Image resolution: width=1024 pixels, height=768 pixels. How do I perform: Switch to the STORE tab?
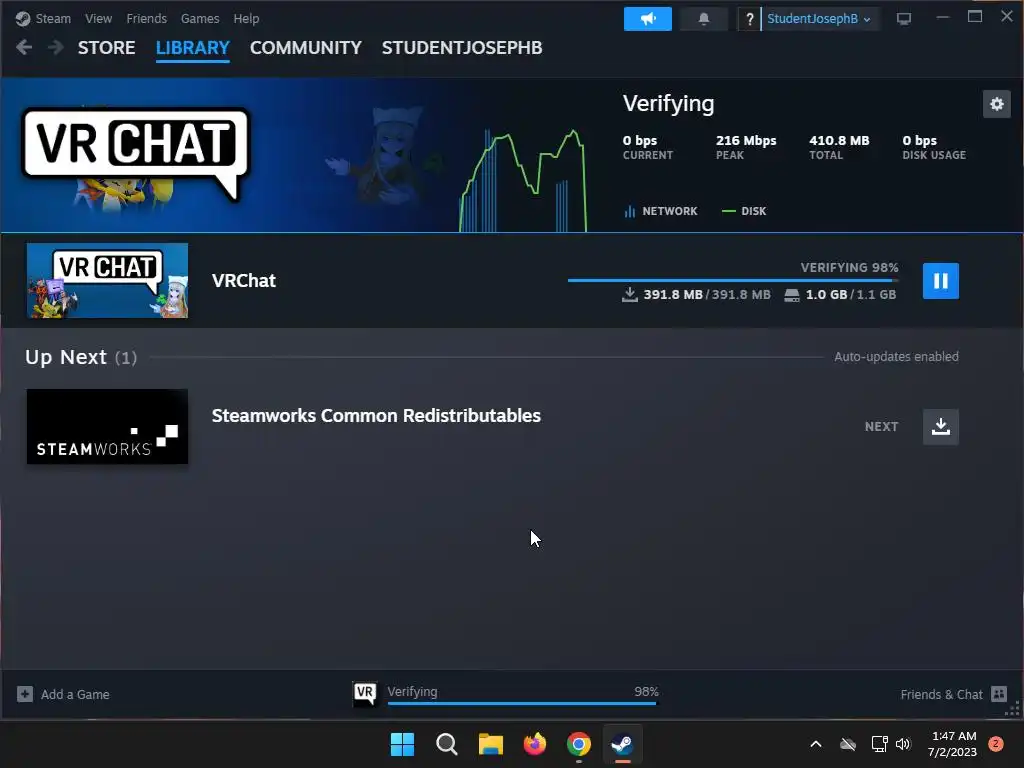point(106,48)
